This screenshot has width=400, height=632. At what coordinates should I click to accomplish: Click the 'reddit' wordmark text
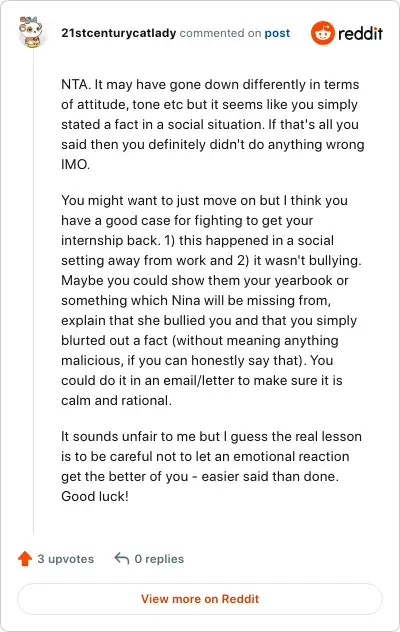[360, 33]
